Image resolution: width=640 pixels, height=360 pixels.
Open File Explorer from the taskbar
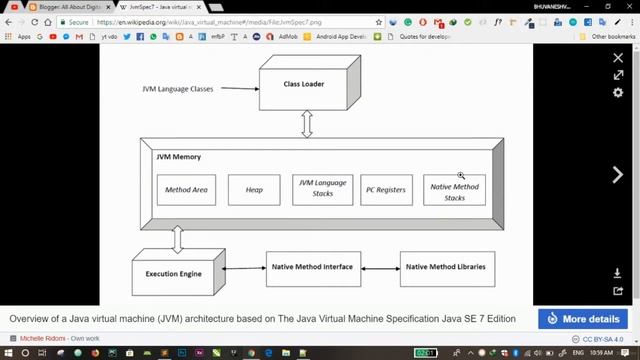pyautogui.click(x=286, y=353)
